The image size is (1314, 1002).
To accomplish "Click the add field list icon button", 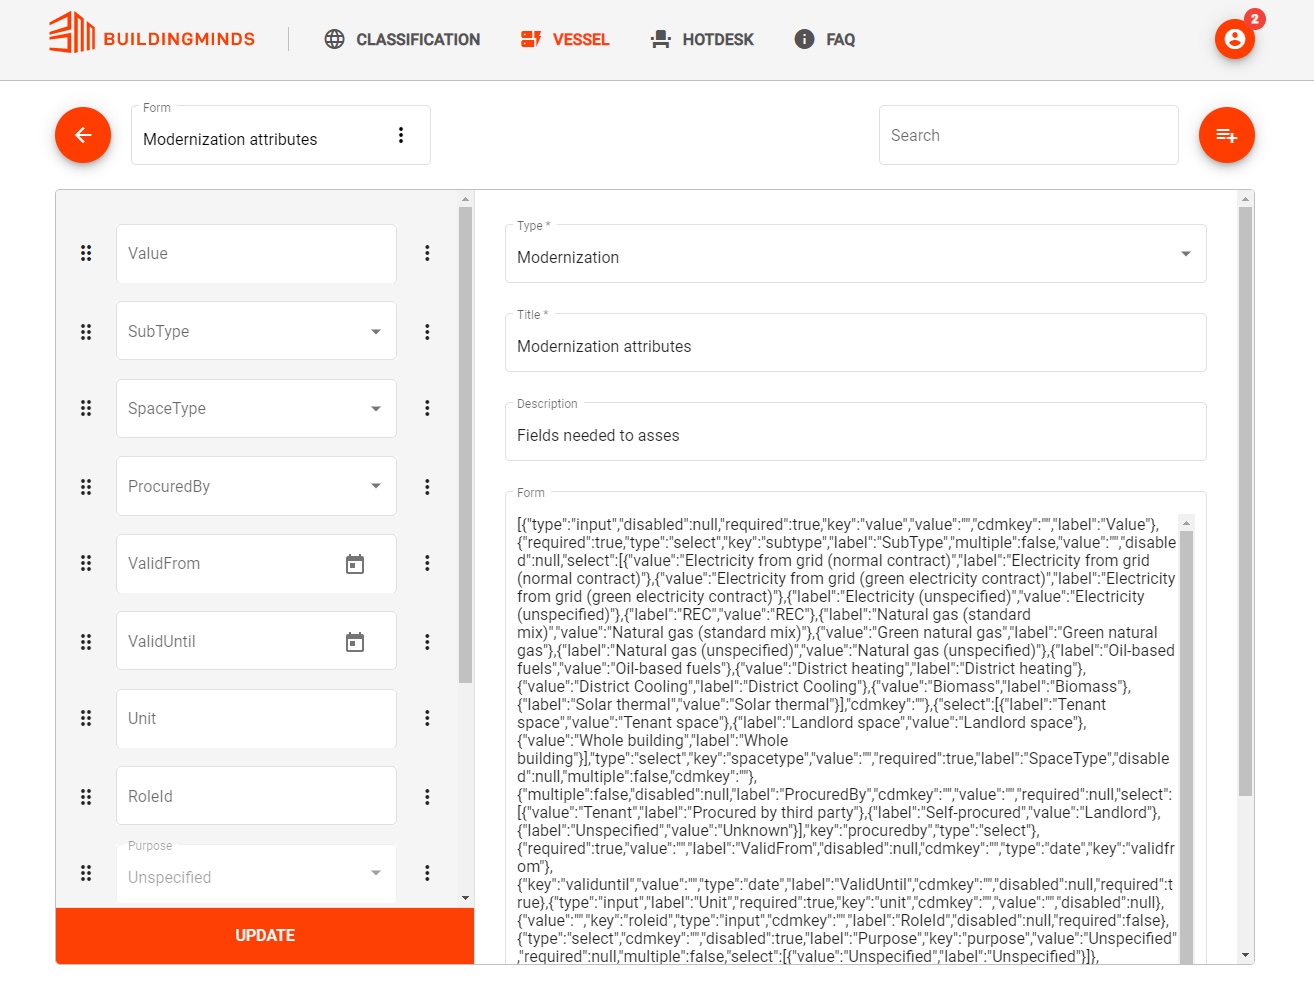I will [x=1227, y=135].
